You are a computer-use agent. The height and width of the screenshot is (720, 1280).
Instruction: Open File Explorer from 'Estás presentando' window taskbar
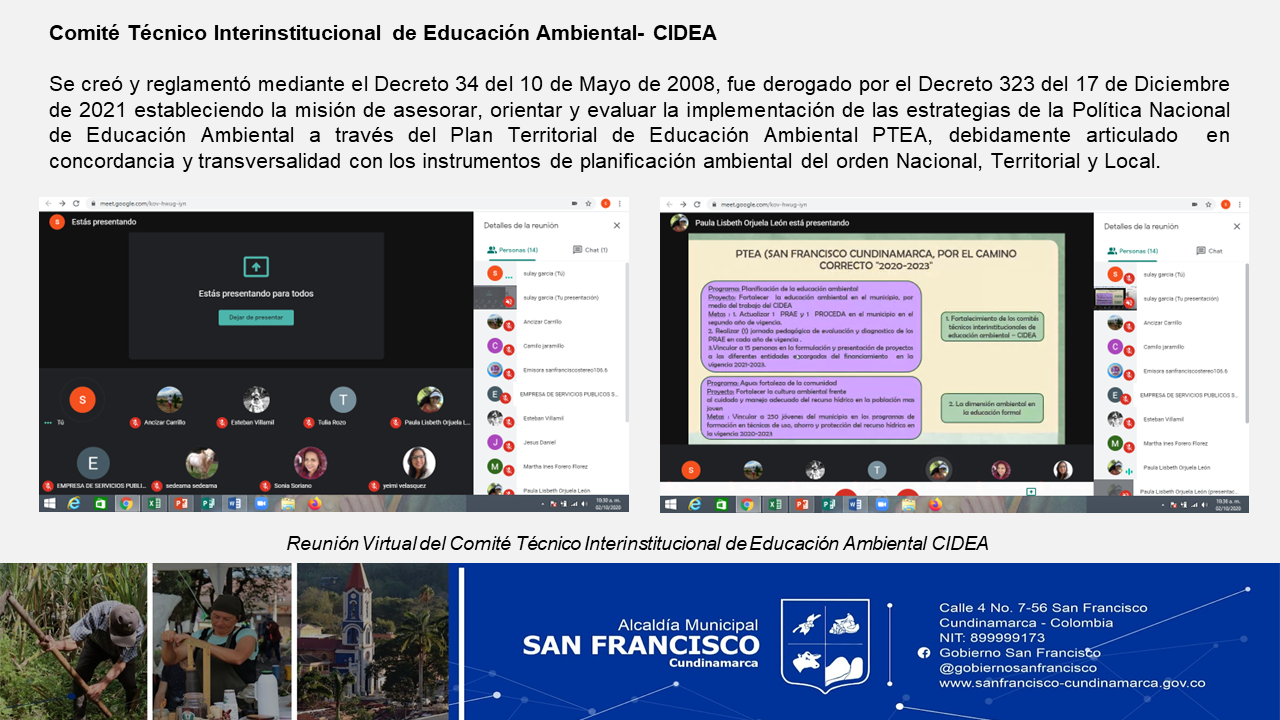(288, 504)
